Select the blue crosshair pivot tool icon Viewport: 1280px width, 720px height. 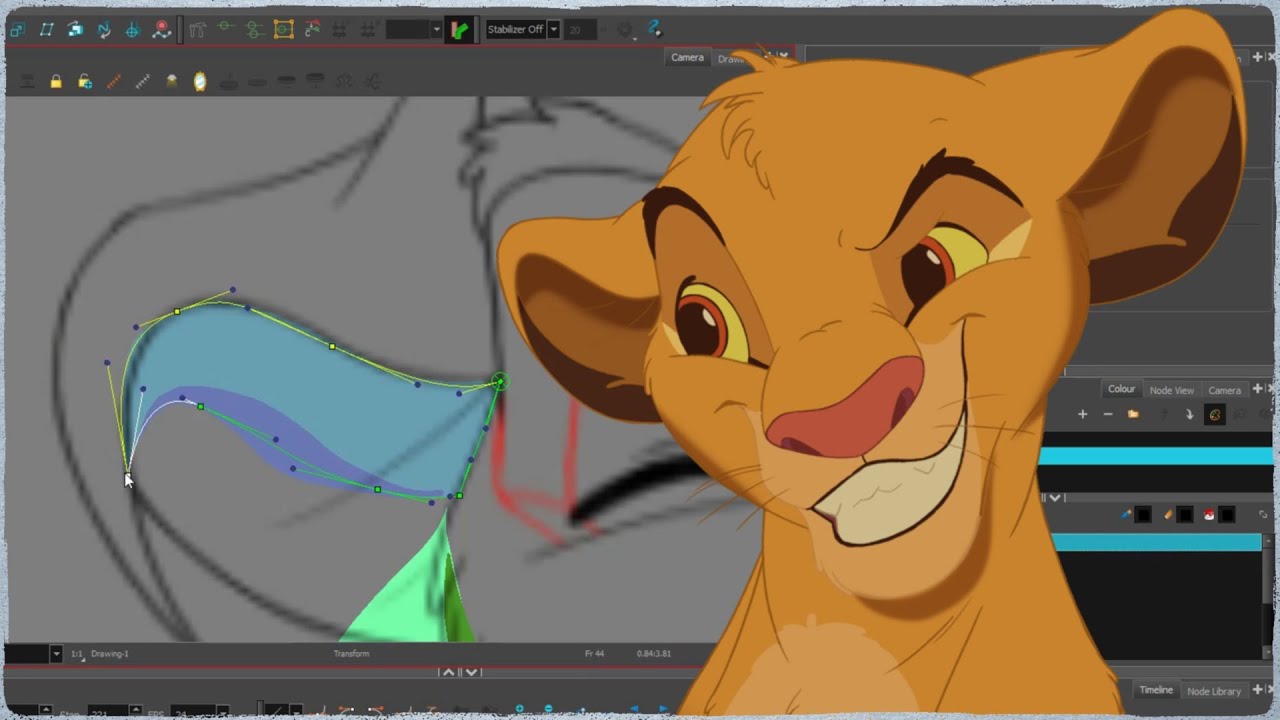[132, 30]
